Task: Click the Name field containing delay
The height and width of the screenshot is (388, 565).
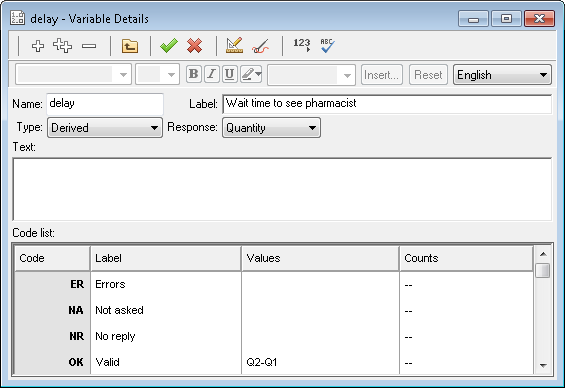Action: click(x=105, y=104)
